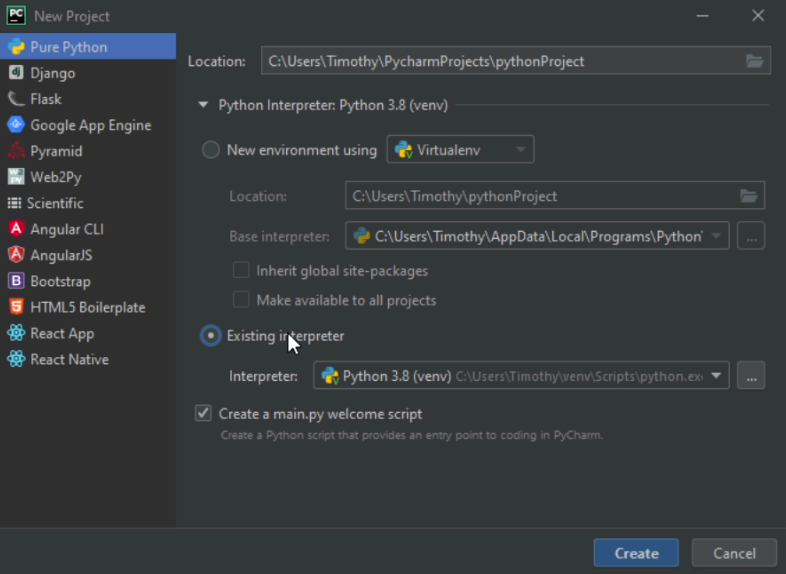Screen dimensions: 786x574
Task: Select Django project type
Action: [x=88, y=73]
